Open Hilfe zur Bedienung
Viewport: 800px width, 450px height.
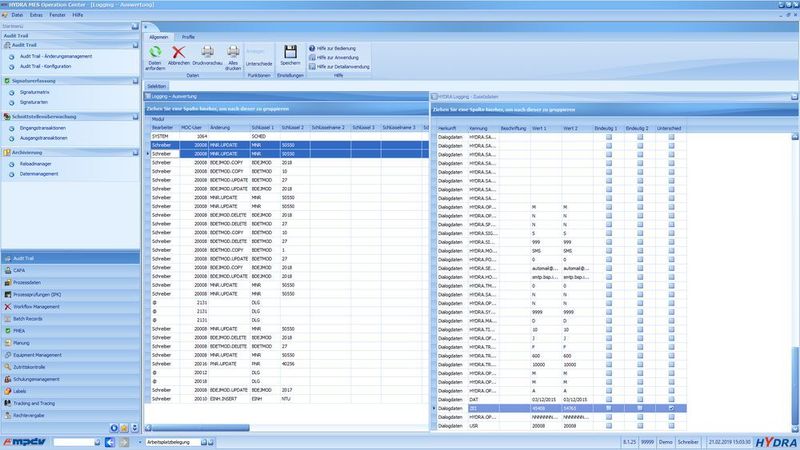[333, 48]
